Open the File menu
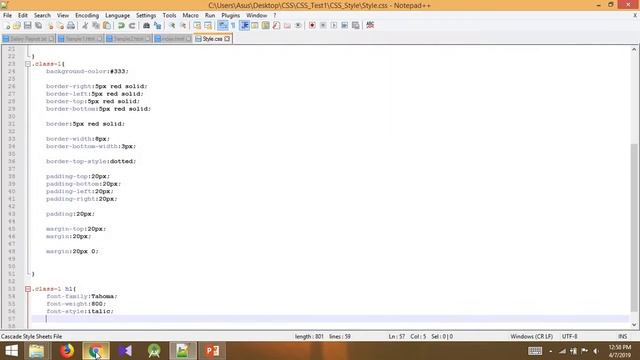 point(7,15)
